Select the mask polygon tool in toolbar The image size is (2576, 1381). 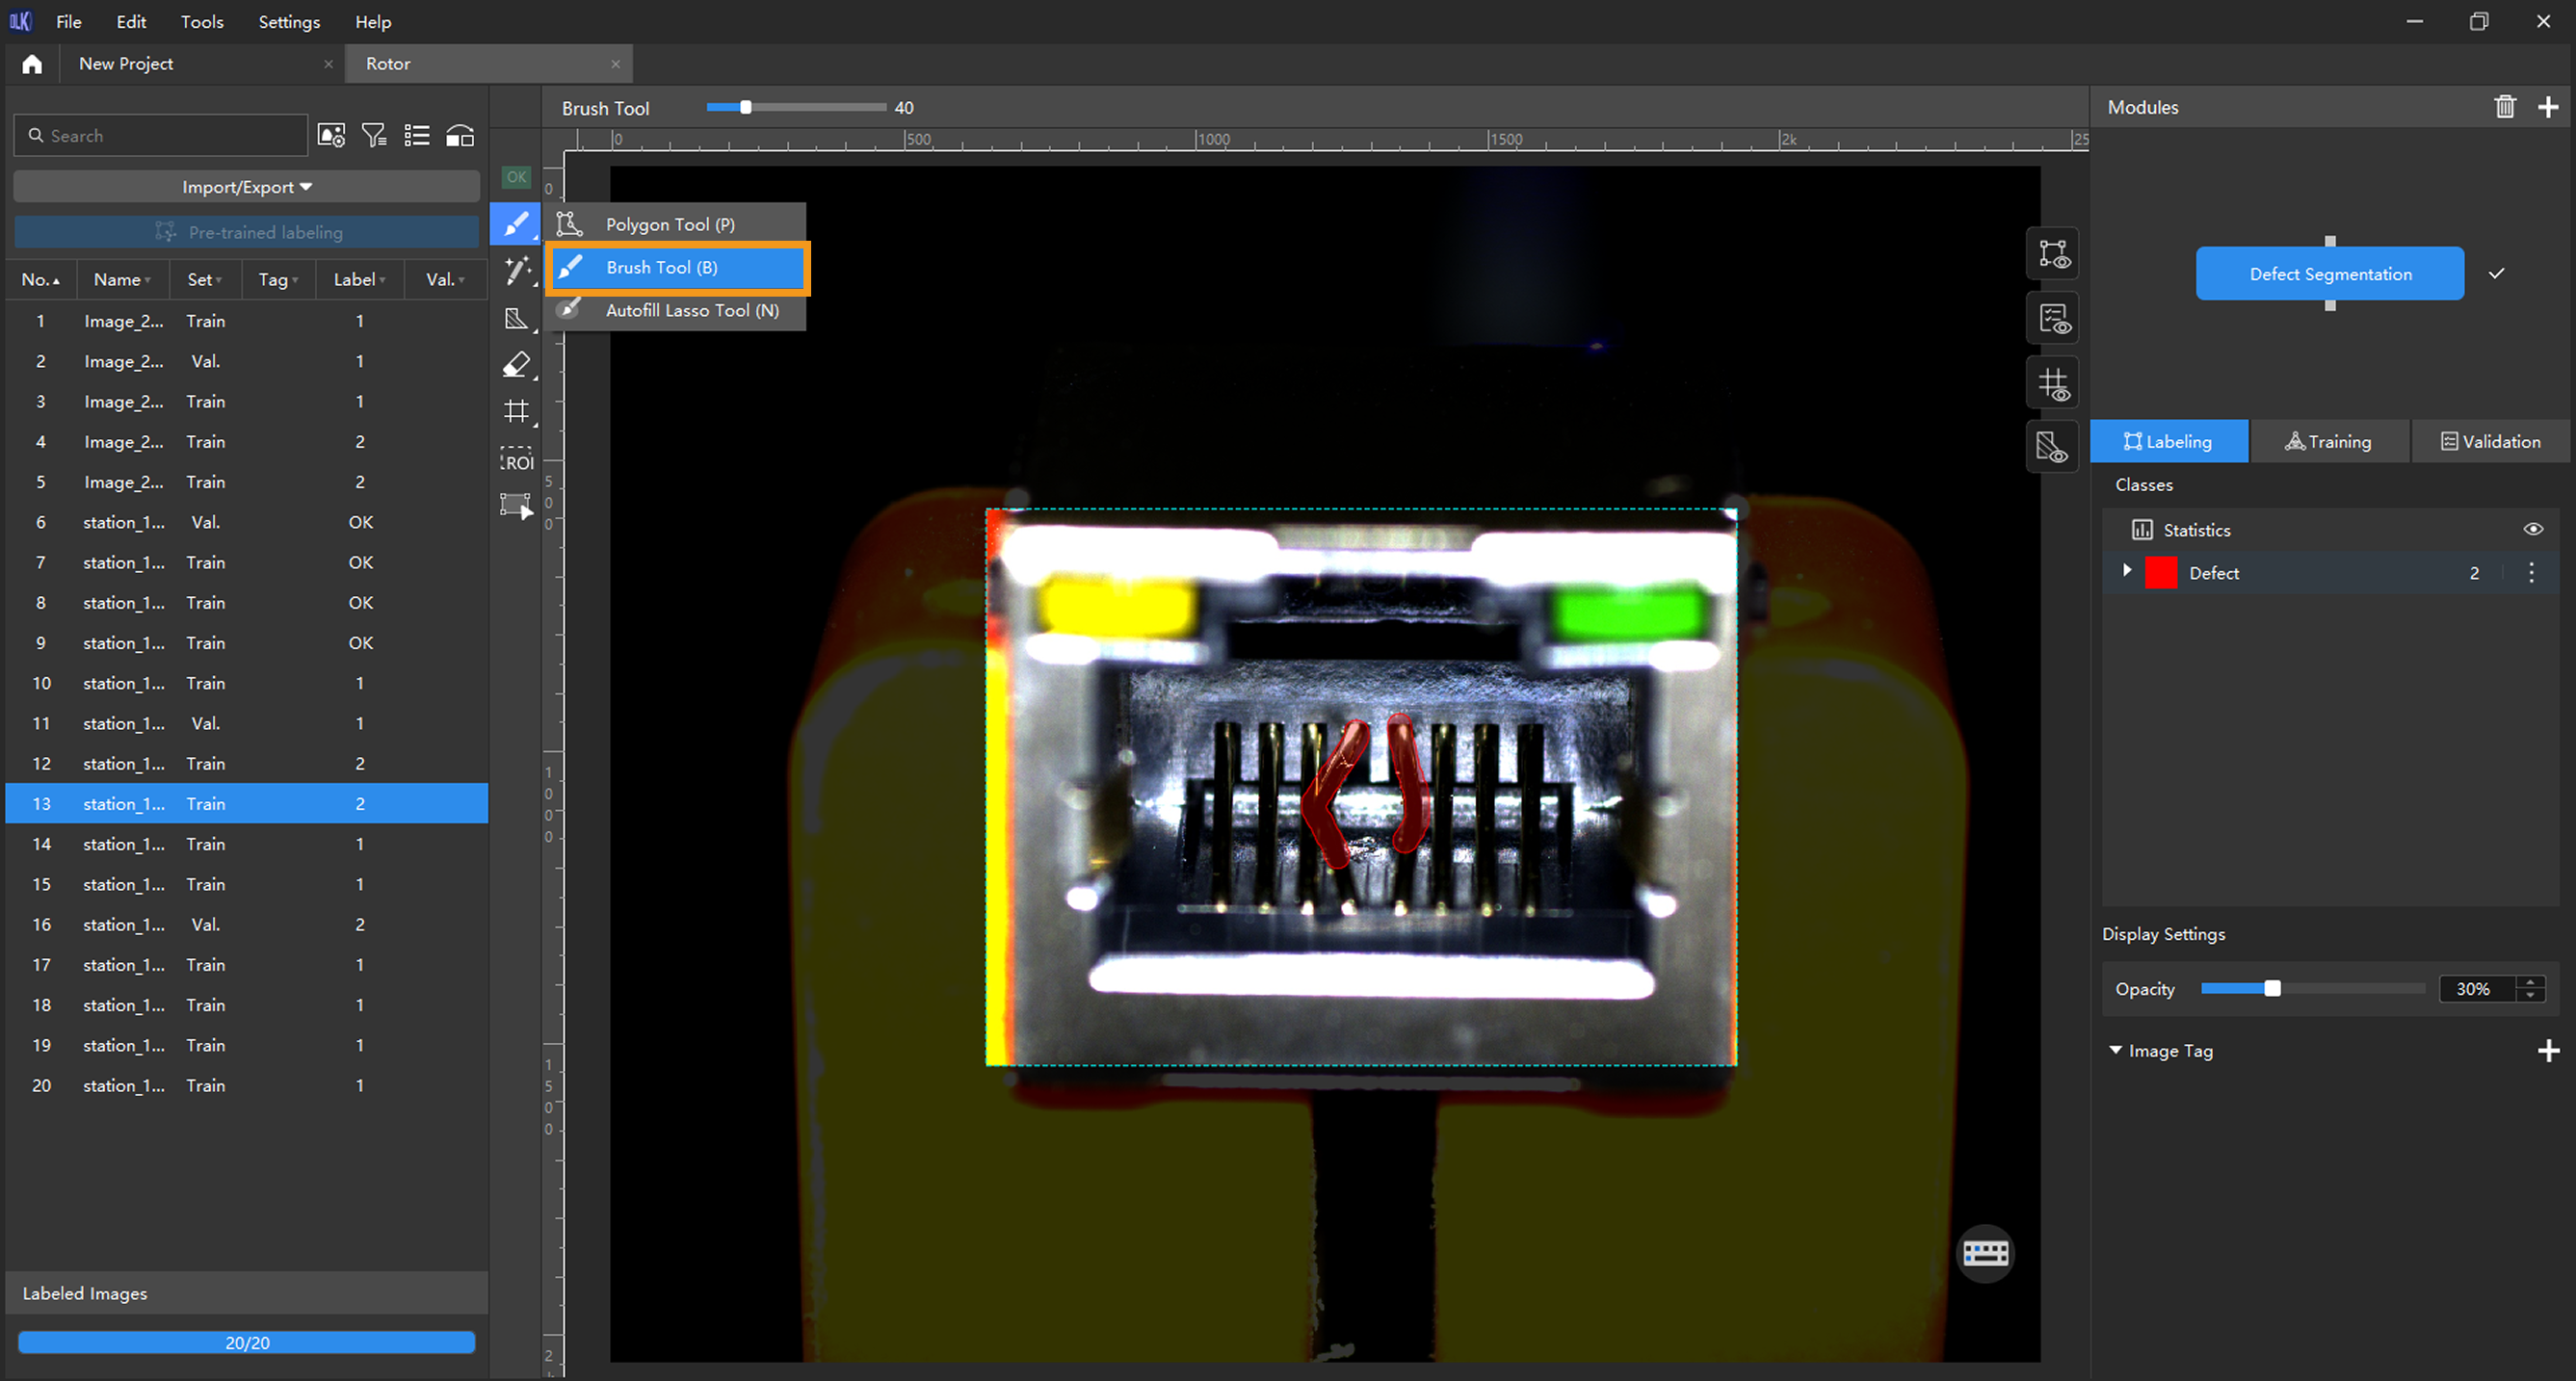516,318
